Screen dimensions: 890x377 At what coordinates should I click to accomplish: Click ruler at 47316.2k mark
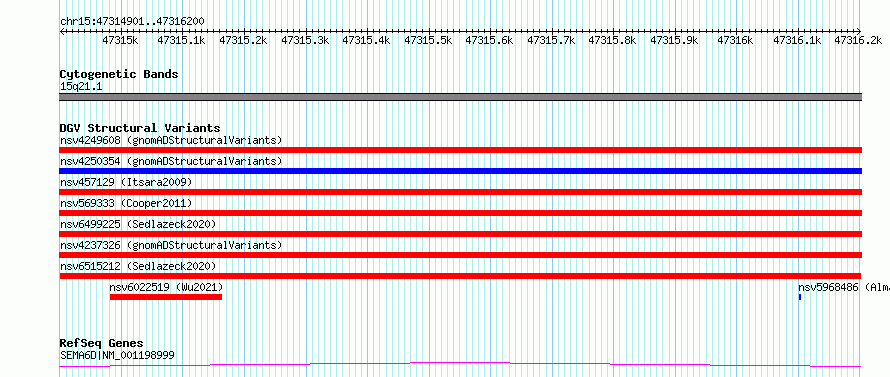click(858, 40)
